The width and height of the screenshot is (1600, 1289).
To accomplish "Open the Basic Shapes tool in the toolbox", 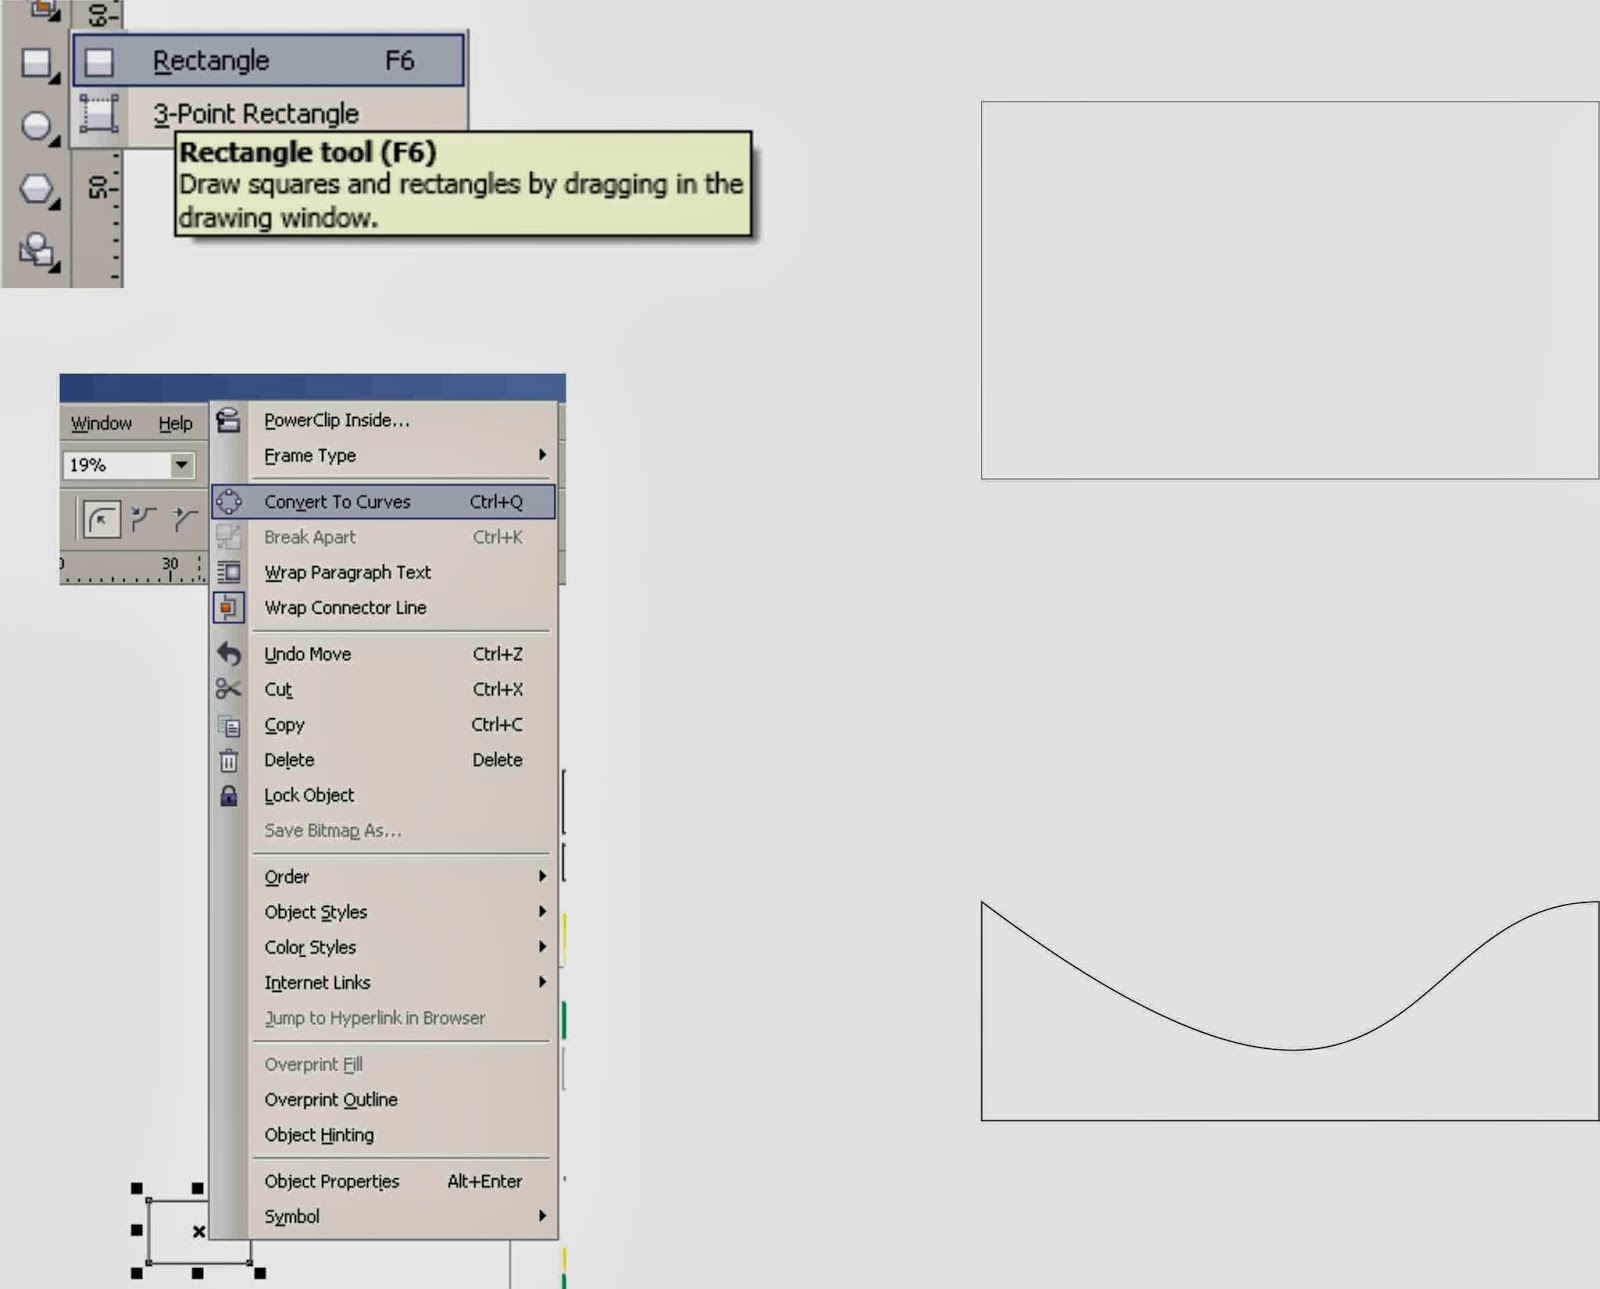I will point(37,250).
